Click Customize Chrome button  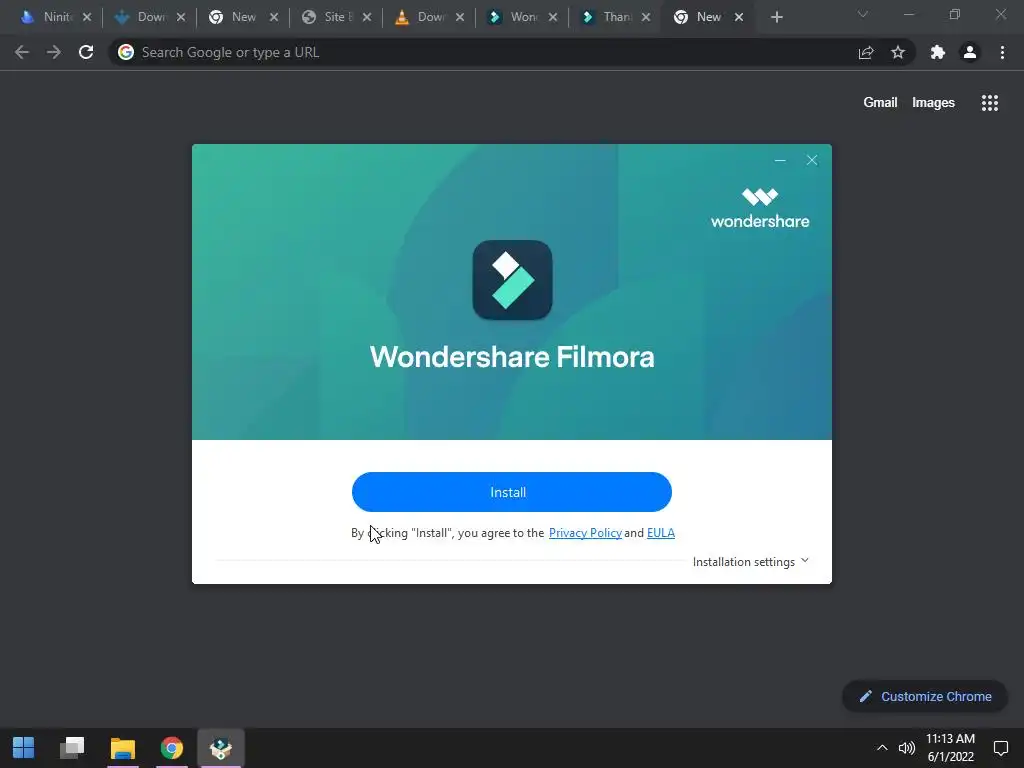point(925,696)
